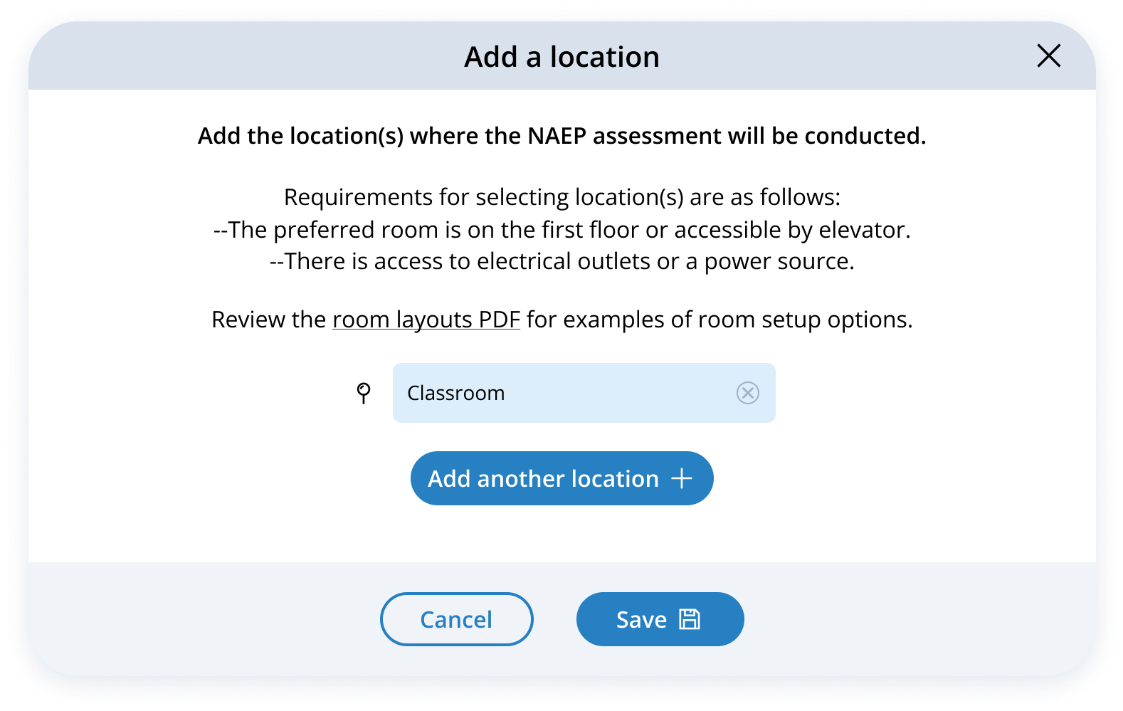This screenshot has height=711, width=1123.
Task: Click the floppy disk icon on Save
Action: click(x=689, y=619)
